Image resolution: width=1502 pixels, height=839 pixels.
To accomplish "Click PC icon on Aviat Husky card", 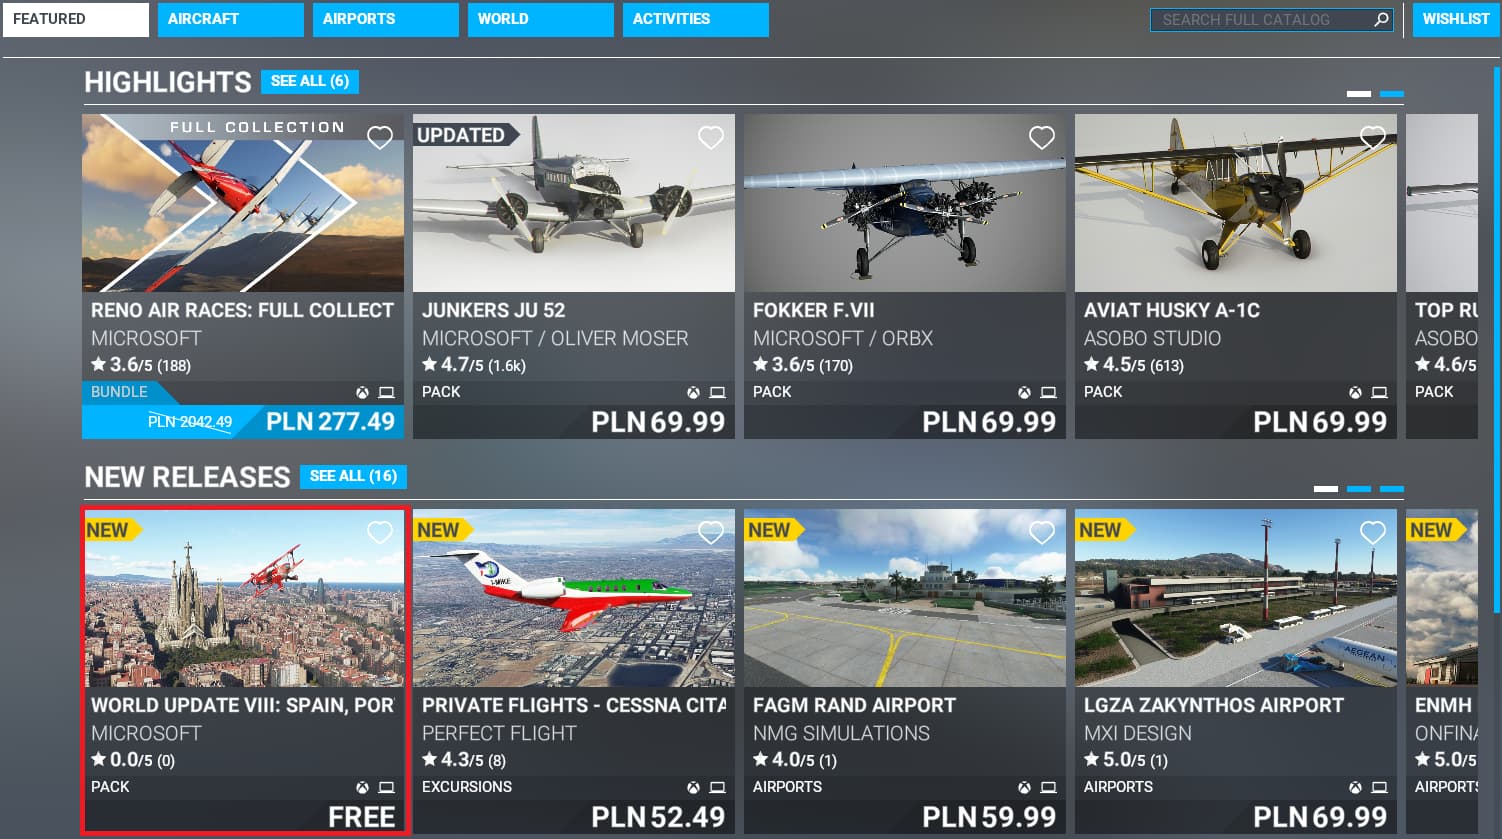I will tap(1379, 393).
